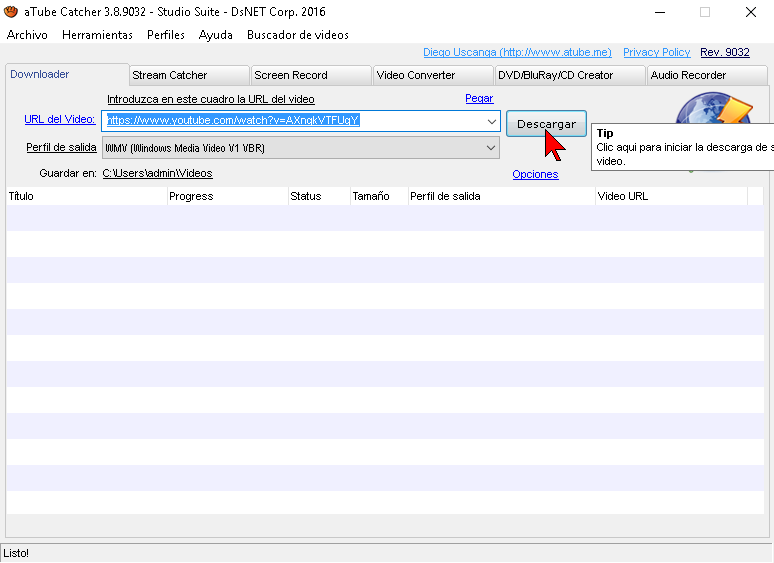The image size is (774, 563).
Task: Click the Diego Uscanga atube.me link
Action: click(x=517, y=52)
